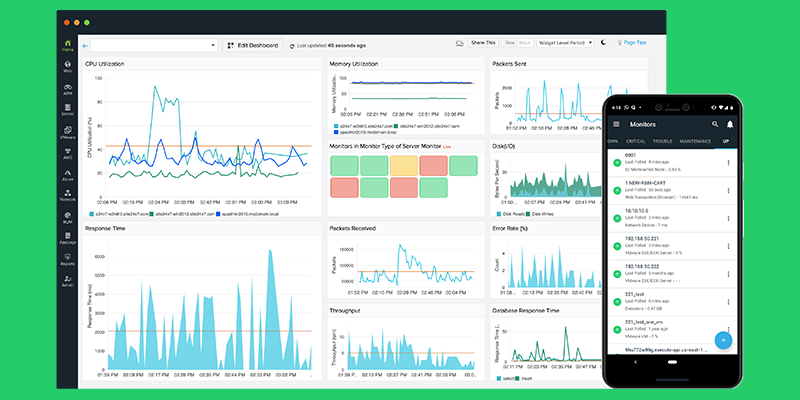
Task: Open the 1 NEW-RBM-CART monitor row
Action: point(671,190)
